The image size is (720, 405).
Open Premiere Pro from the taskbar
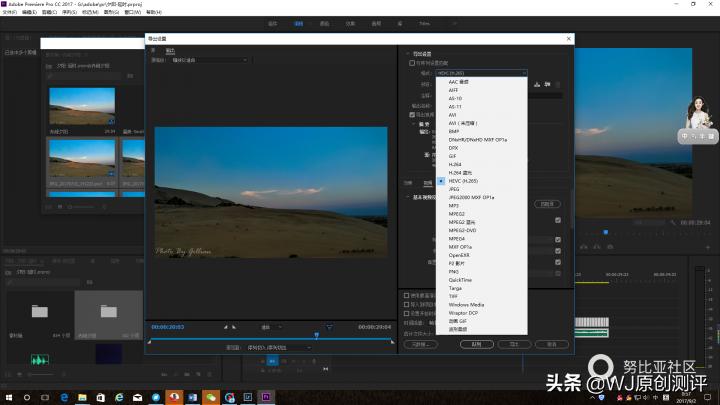point(267,396)
